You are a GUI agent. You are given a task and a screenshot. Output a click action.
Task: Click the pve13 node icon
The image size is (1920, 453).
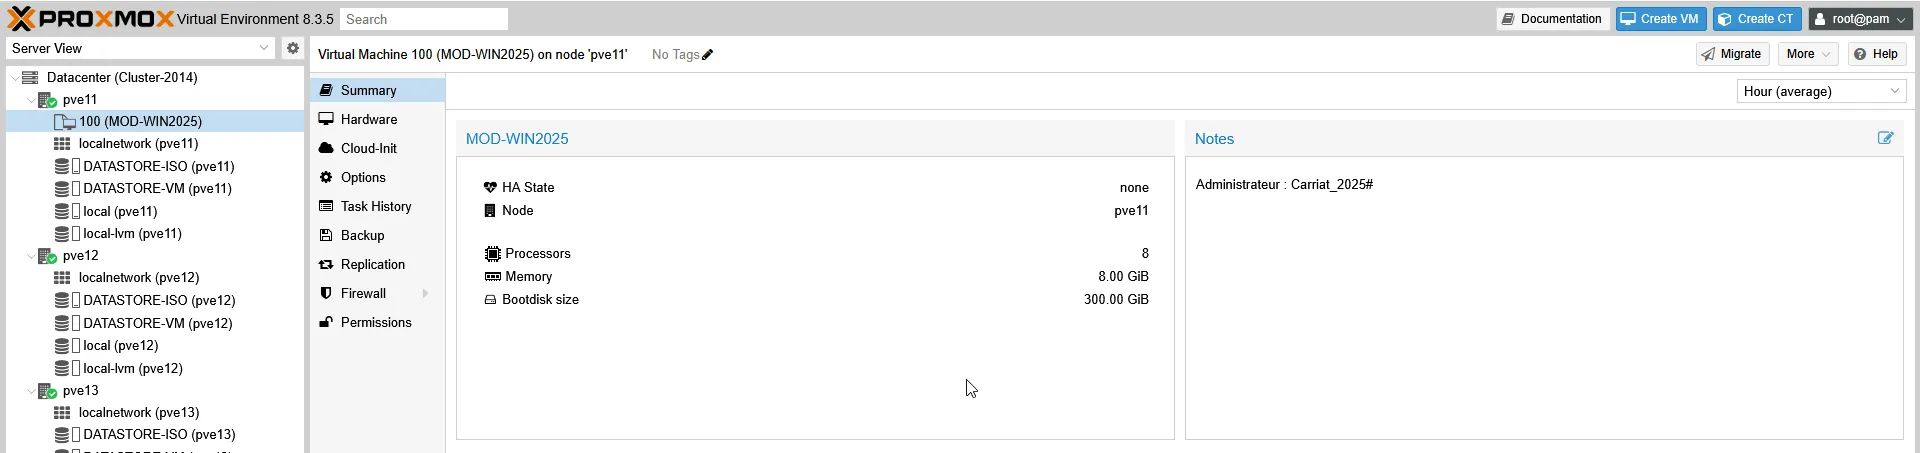tap(47, 391)
